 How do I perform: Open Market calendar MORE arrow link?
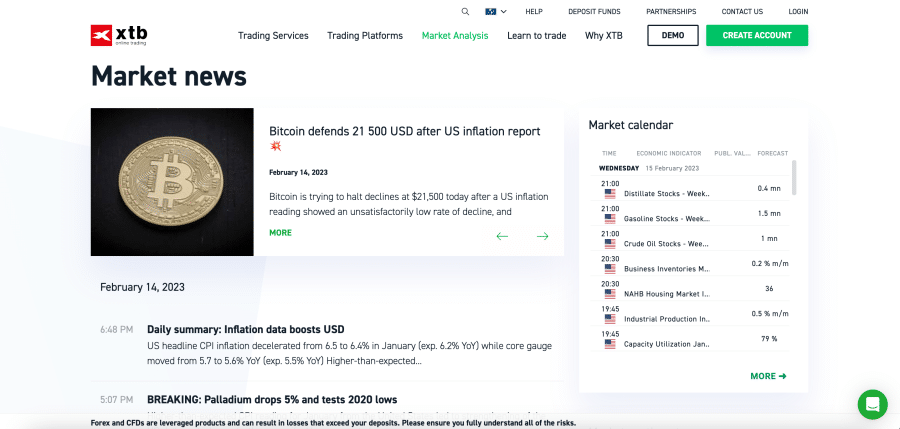tap(769, 376)
